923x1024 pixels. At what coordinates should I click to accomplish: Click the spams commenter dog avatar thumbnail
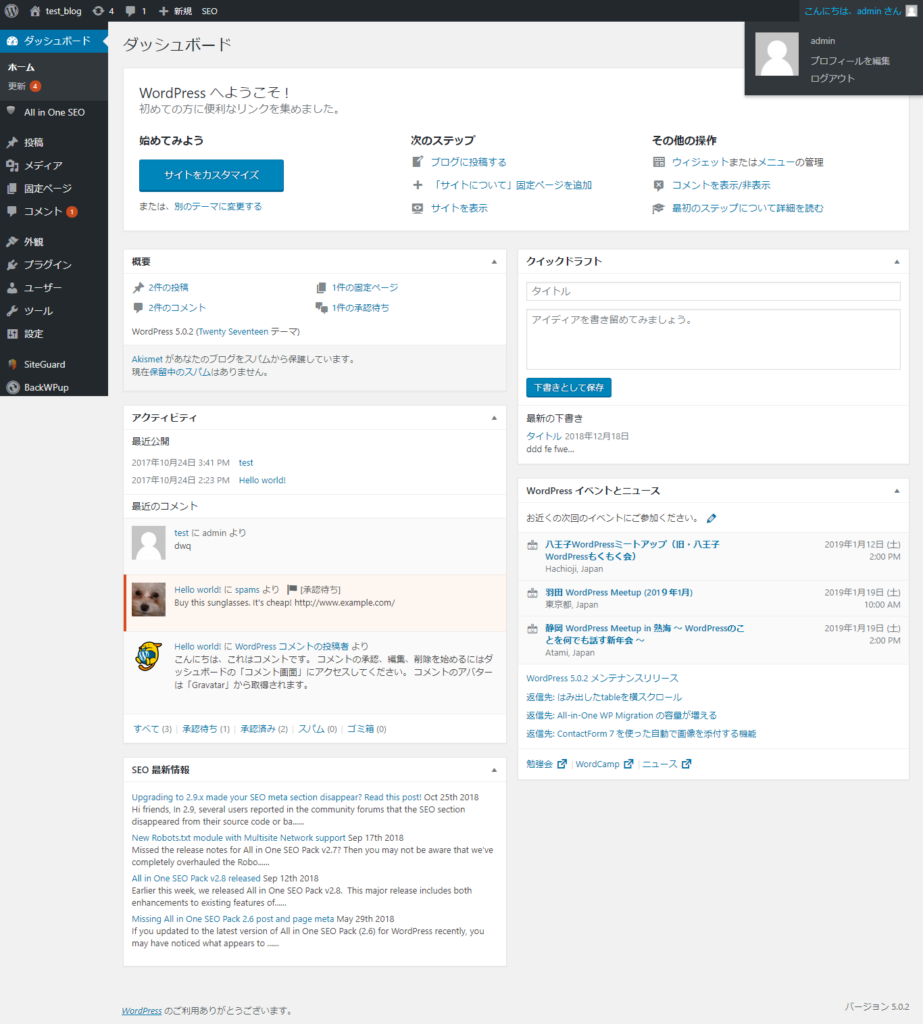149,599
